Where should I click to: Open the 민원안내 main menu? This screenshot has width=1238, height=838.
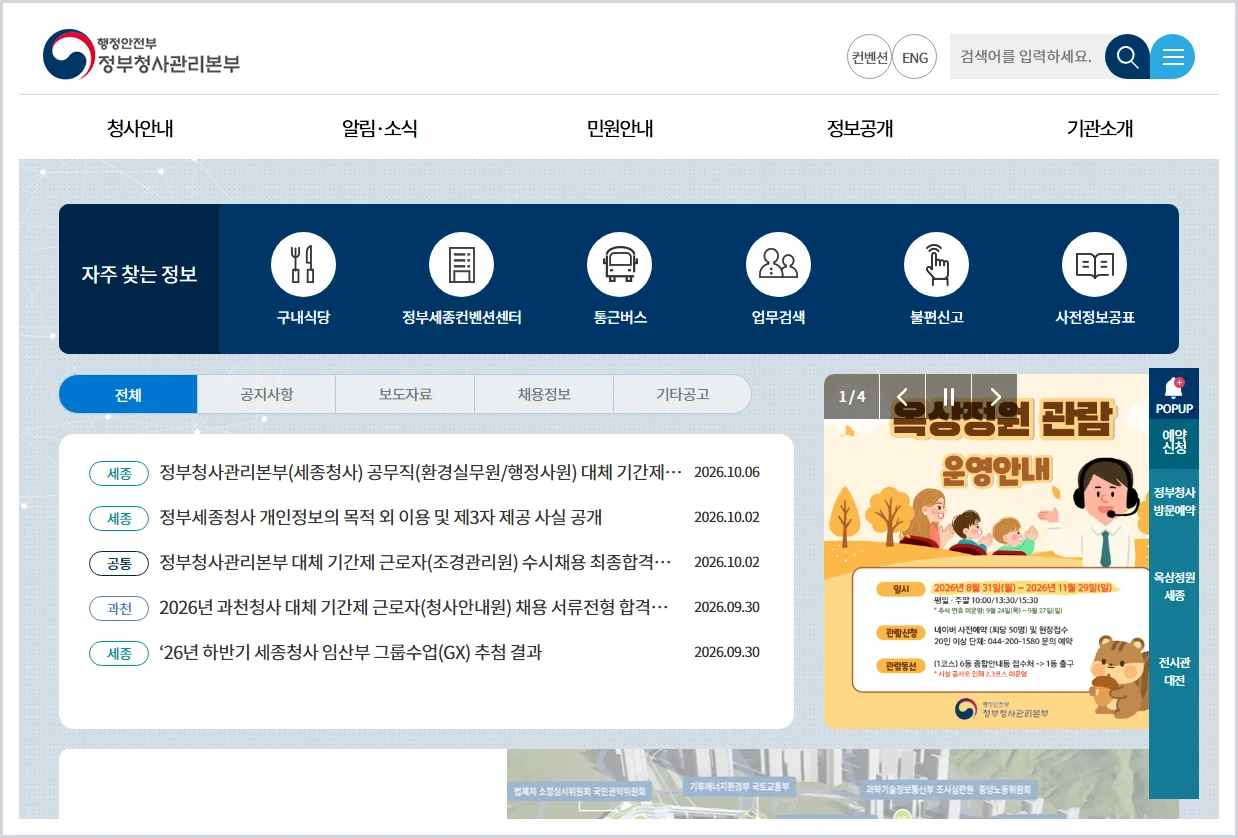click(x=620, y=128)
